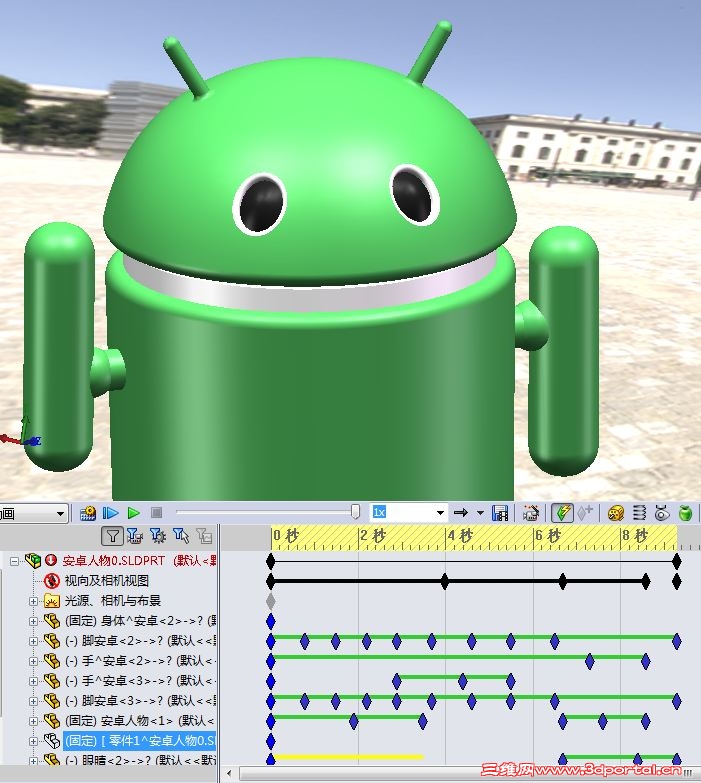
Task: Select the end keyframe of the top assembly row
Action: pos(677,561)
